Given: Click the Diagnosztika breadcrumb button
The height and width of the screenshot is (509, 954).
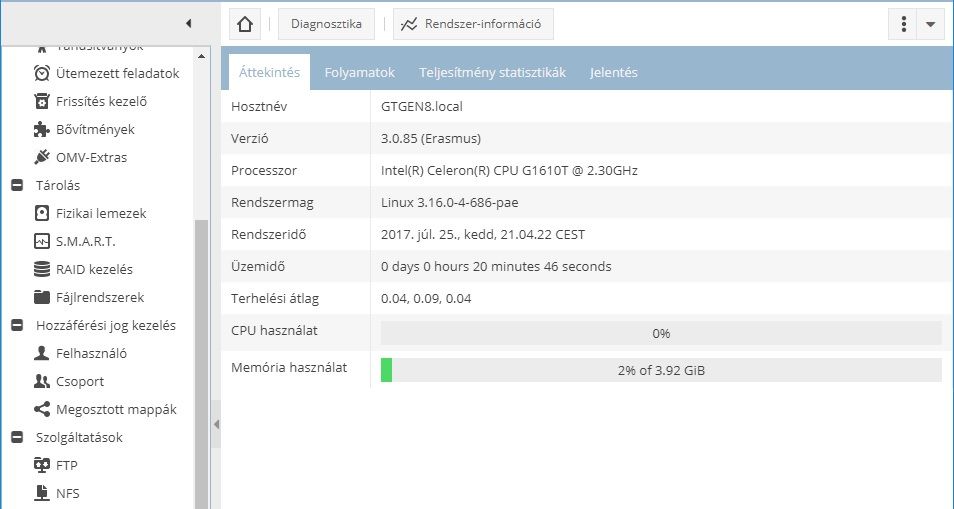Looking at the screenshot, I should click(x=326, y=24).
